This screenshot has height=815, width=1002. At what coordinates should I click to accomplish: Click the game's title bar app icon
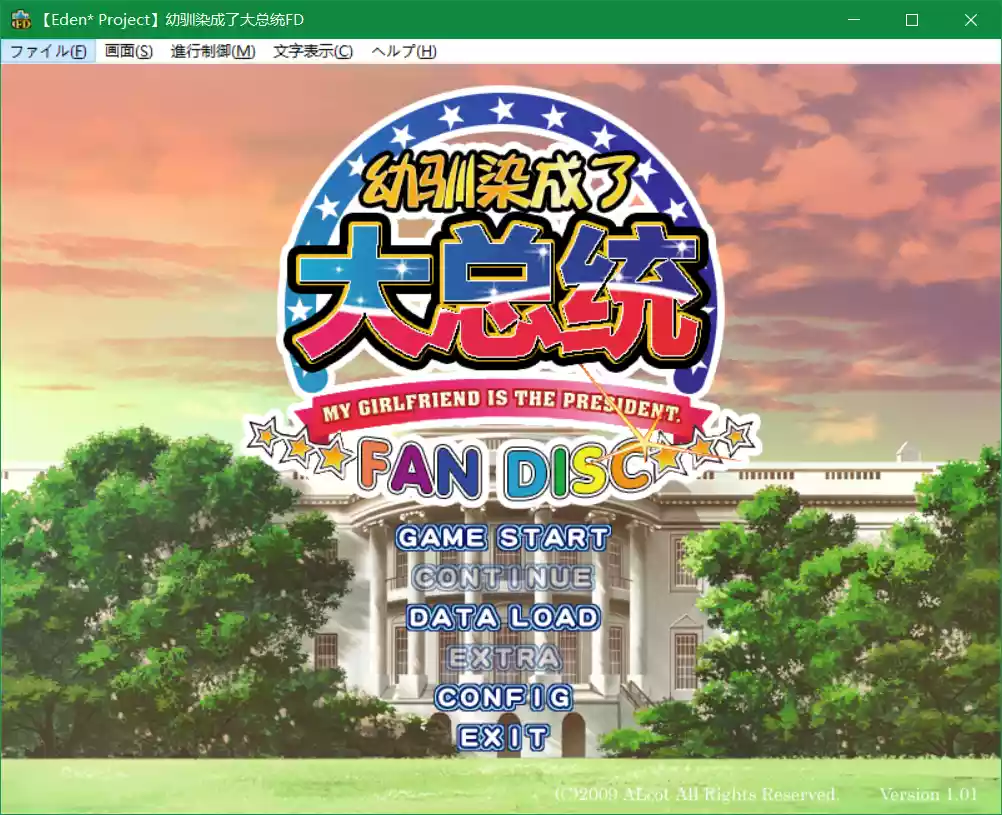tap(20, 20)
